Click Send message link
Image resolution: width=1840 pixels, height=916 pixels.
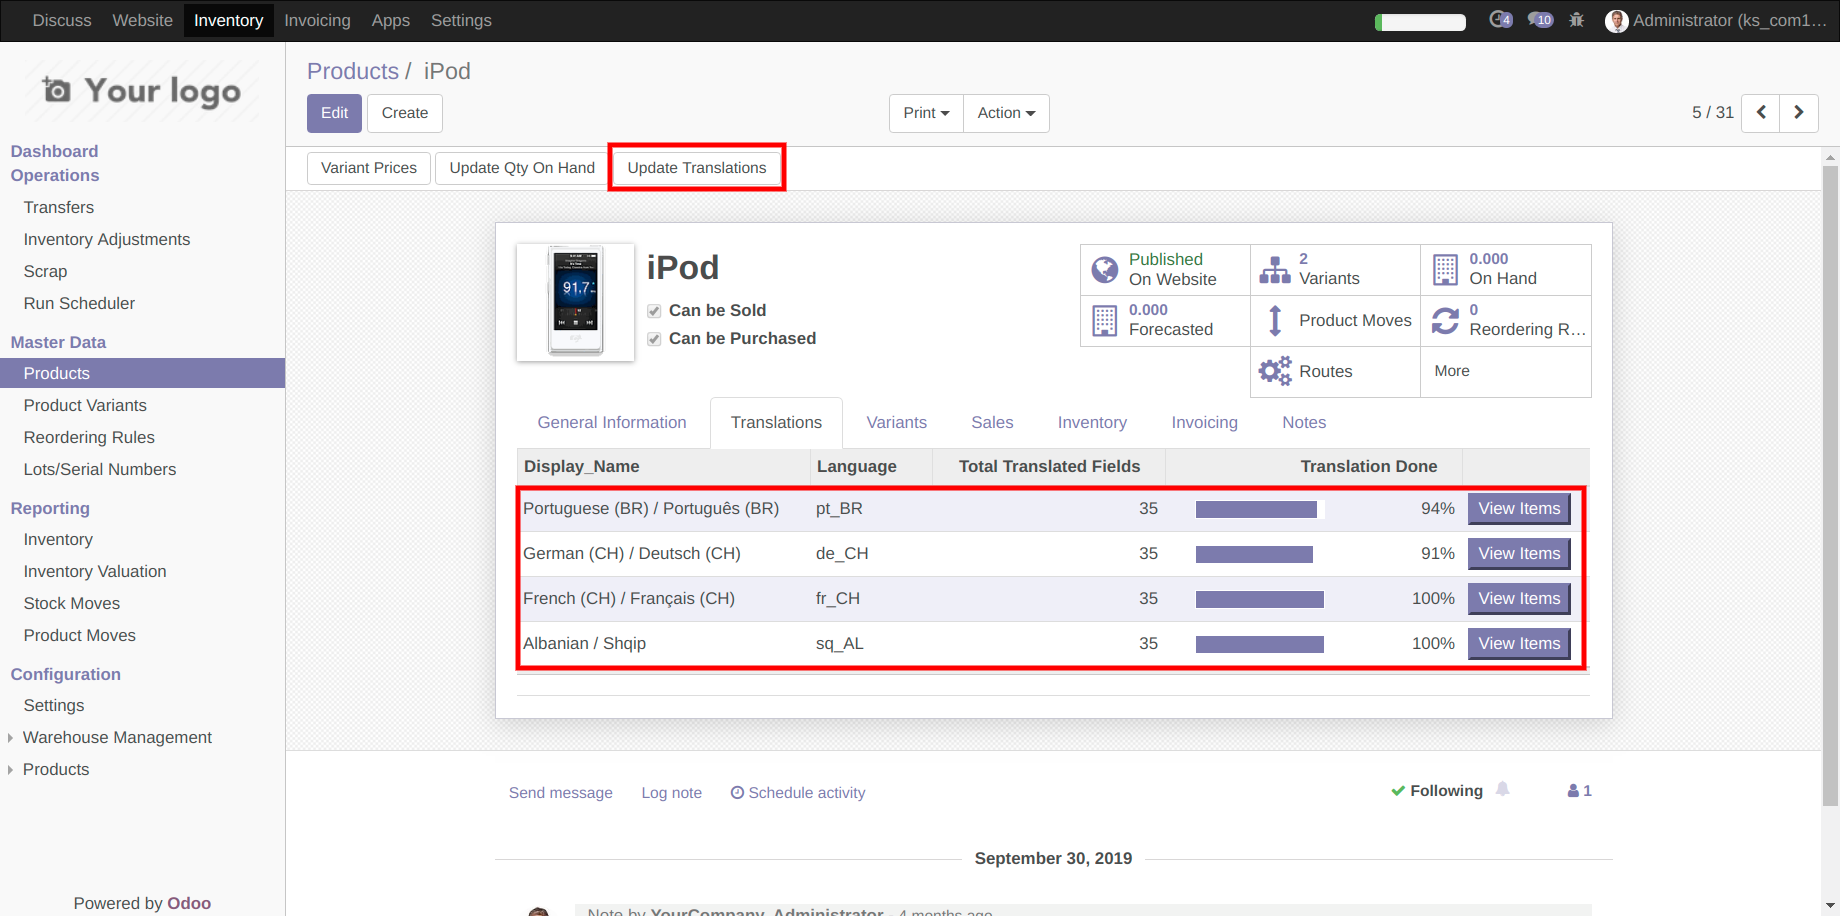click(x=561, y=793)
